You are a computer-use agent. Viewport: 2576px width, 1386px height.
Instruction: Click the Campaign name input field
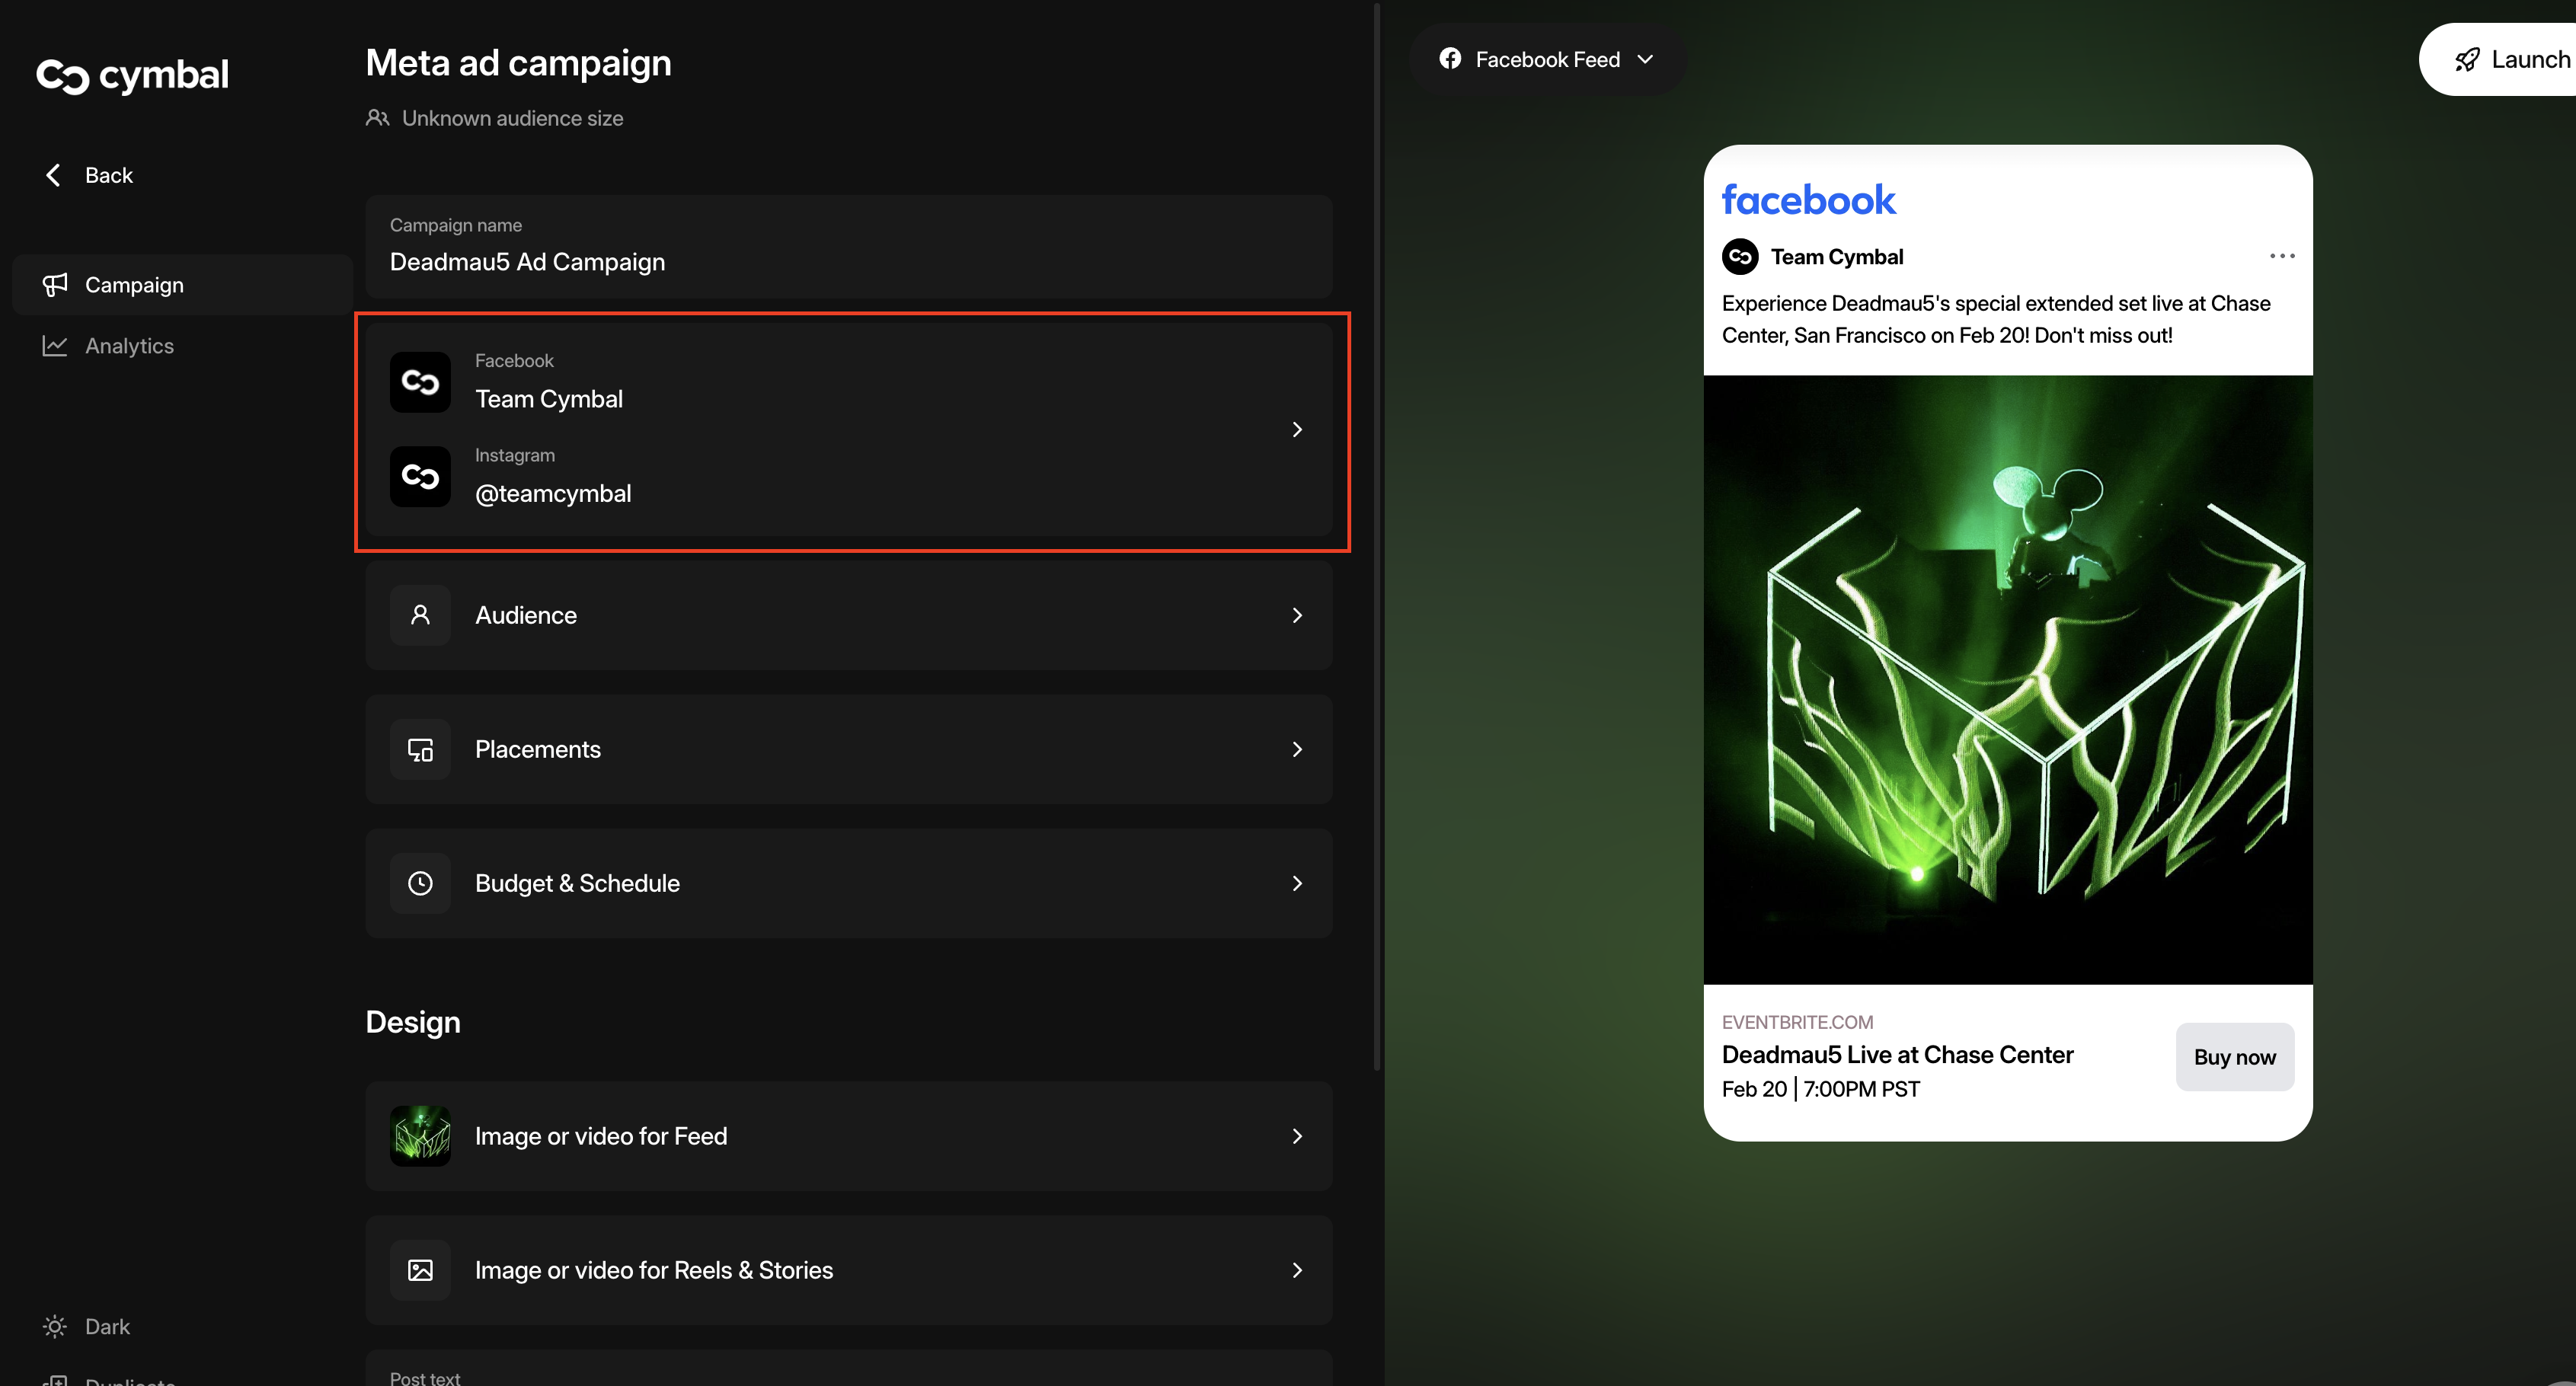(848, 261)
